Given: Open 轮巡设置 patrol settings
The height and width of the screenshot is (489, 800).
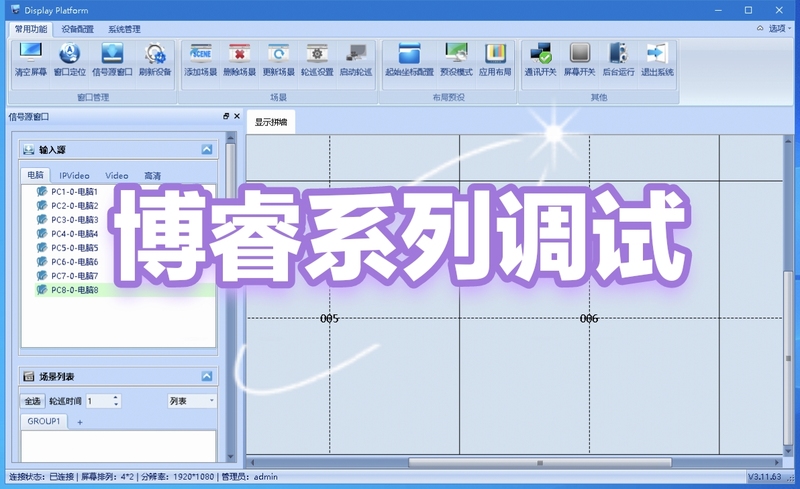Looking at the screenshot, I should pos(317,60).
